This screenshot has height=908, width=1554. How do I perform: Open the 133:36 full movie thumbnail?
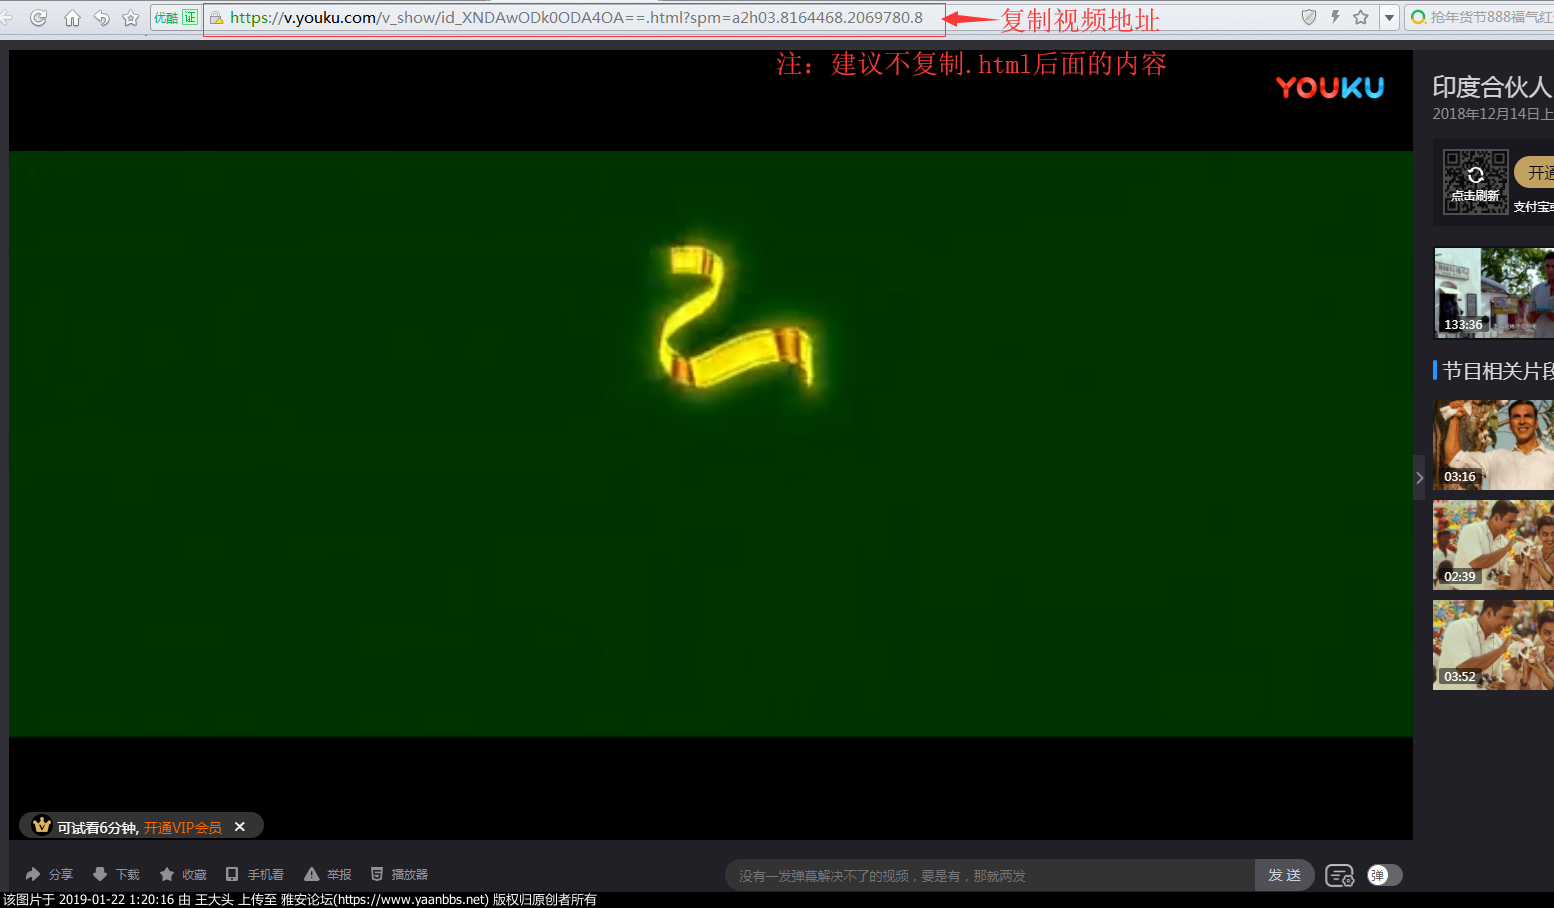(1494, 292)
